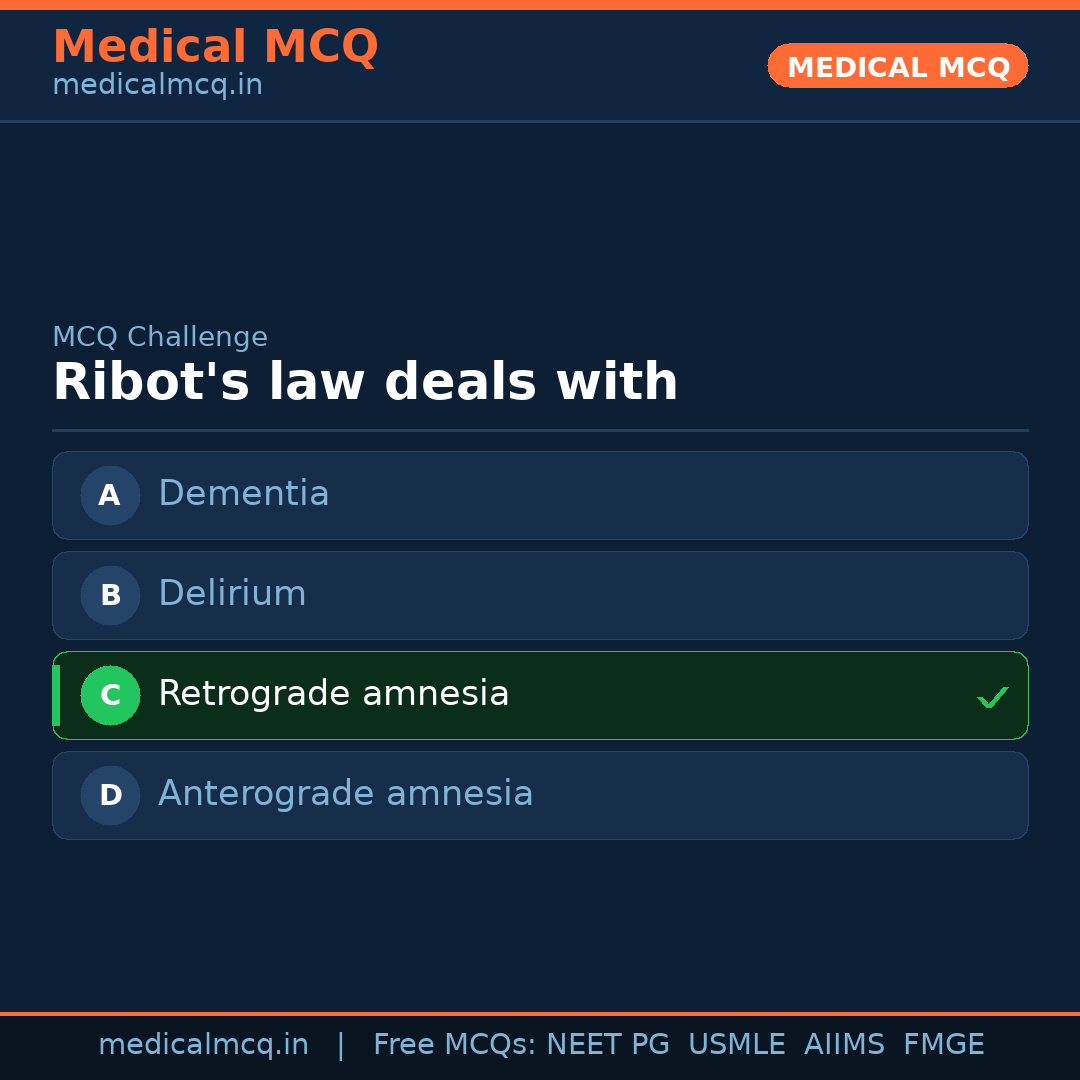Viewport: 1080px width, 1080px height.
Task: Open the Medical MCQ header title
Action: tap(215, 47)
